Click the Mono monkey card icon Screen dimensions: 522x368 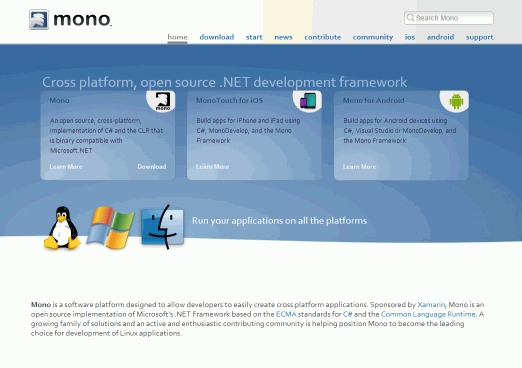coord(163,101)
